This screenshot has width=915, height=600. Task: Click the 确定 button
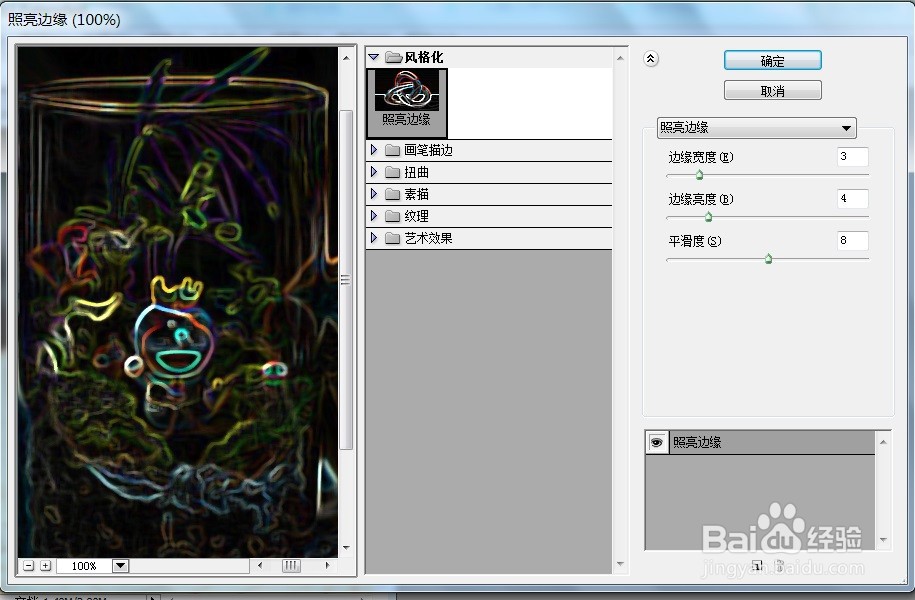(x=773, y=61)
